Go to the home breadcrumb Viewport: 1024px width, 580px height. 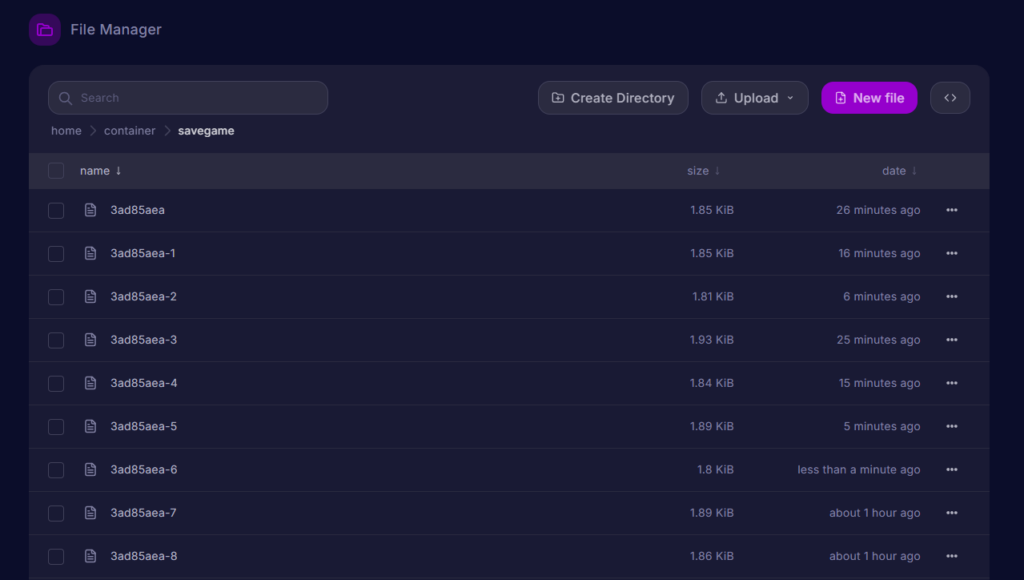[66, 131]
